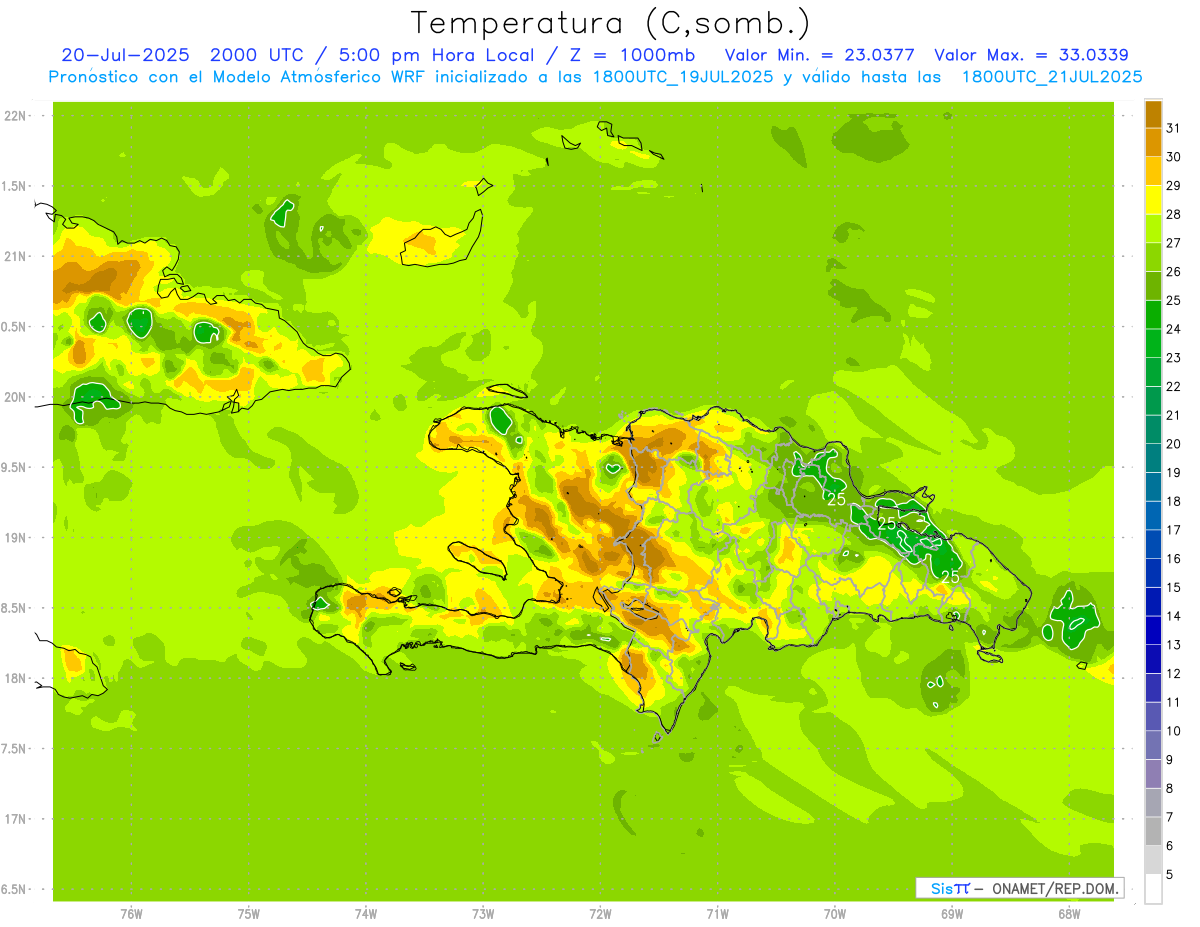Click the '74W' longitude label
The image size is (1200, 927).
point(366,914)
